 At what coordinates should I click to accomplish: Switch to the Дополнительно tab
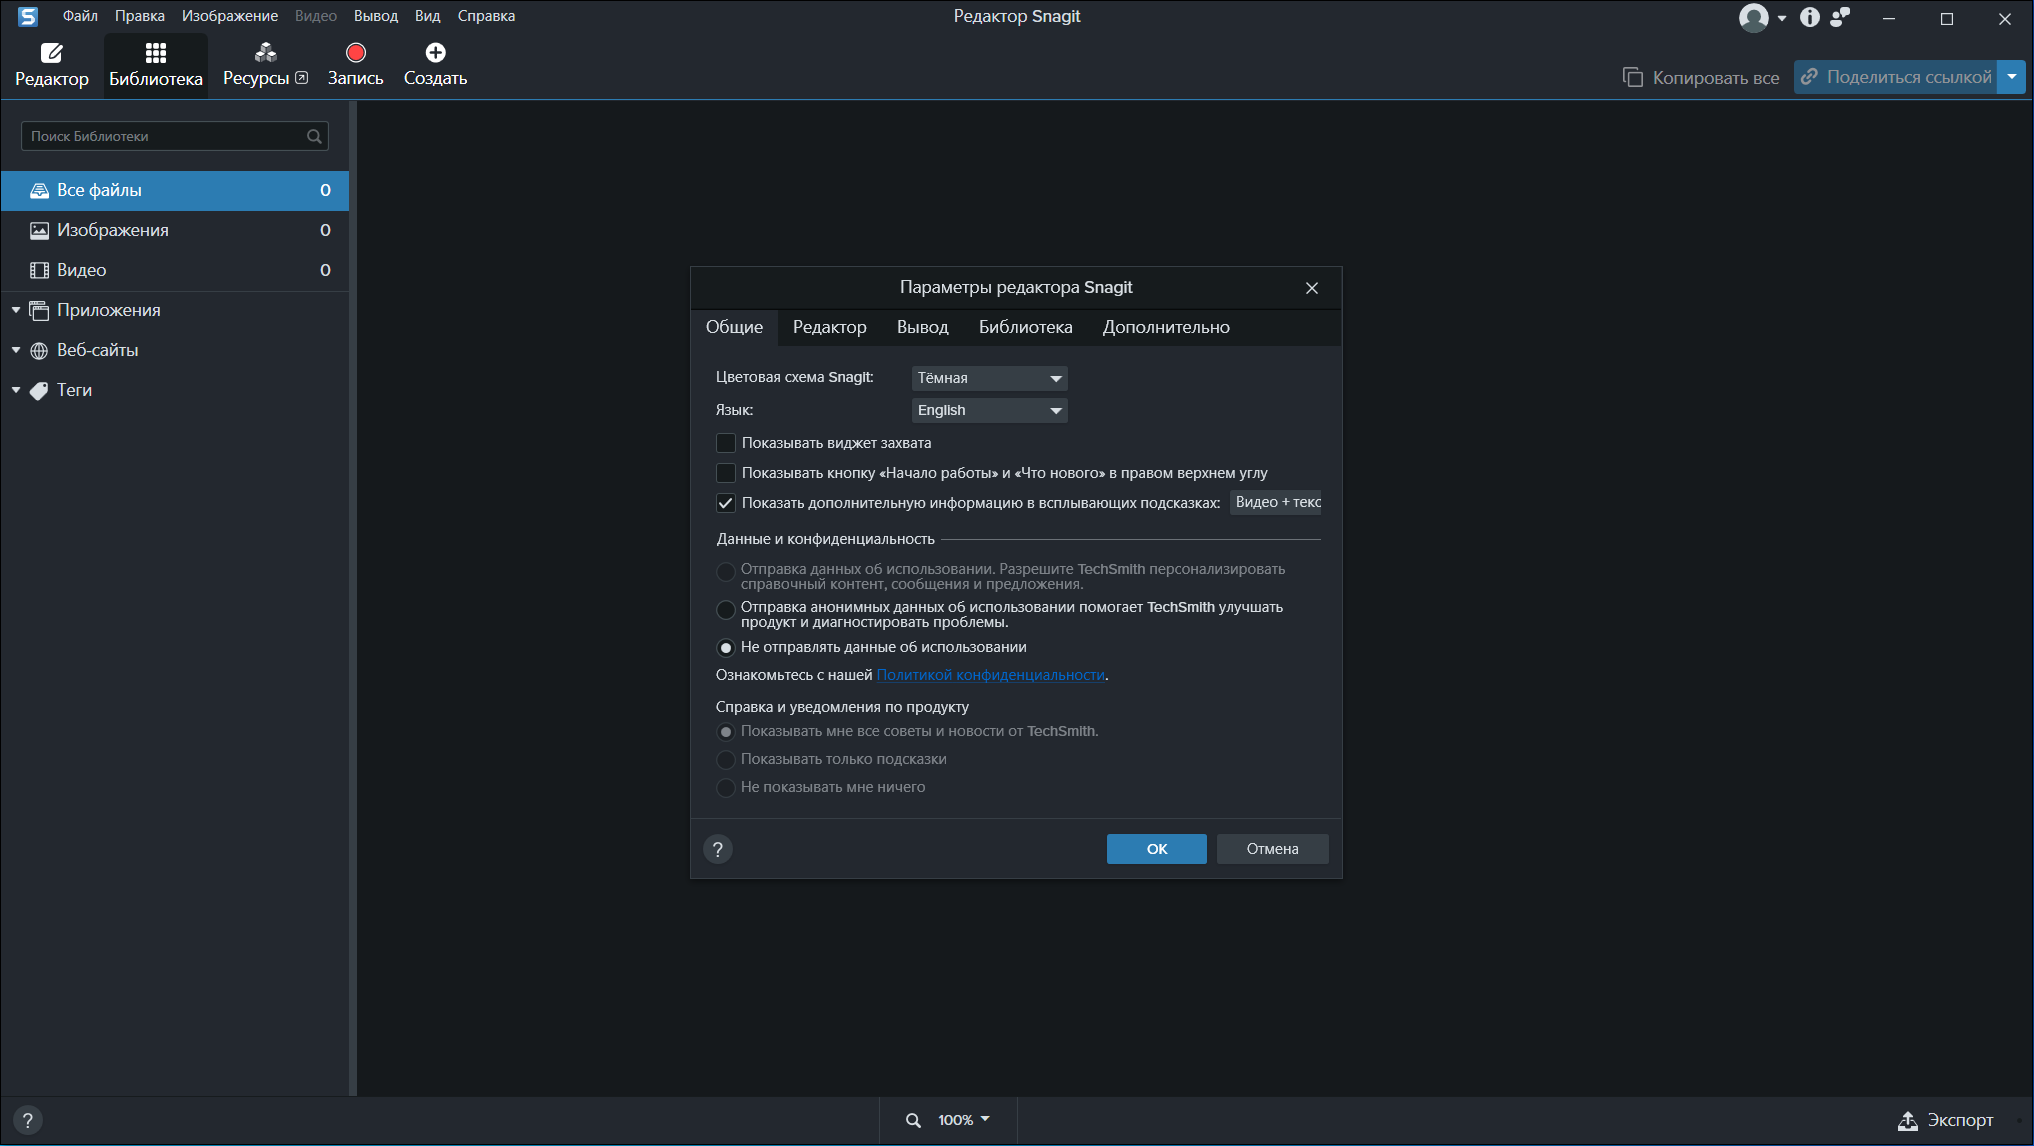click(1166, 327)
